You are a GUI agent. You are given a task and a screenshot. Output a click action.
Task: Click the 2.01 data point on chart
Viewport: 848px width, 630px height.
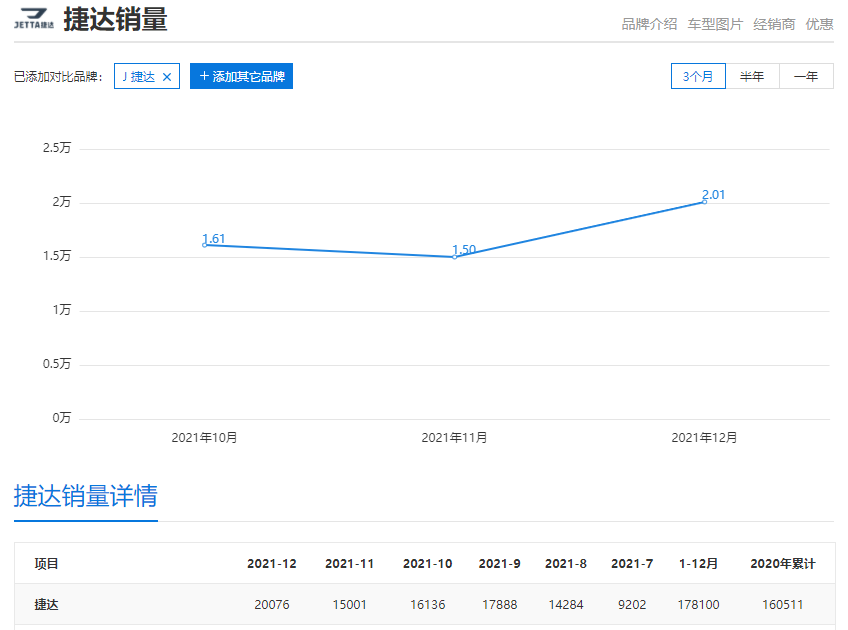[x=704, y=202]
